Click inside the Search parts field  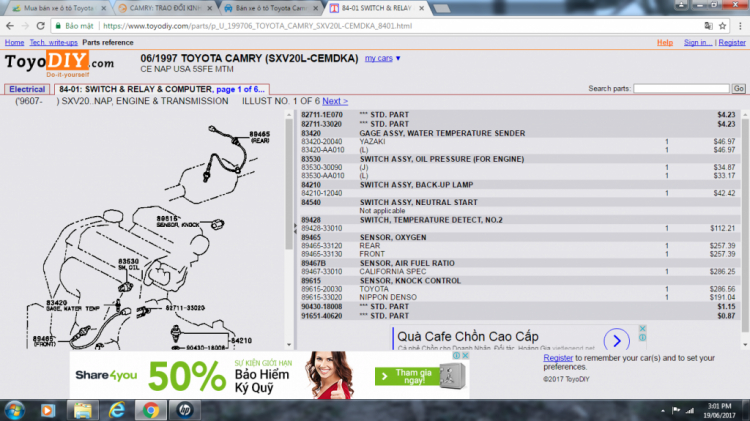(x=681, y=89)
